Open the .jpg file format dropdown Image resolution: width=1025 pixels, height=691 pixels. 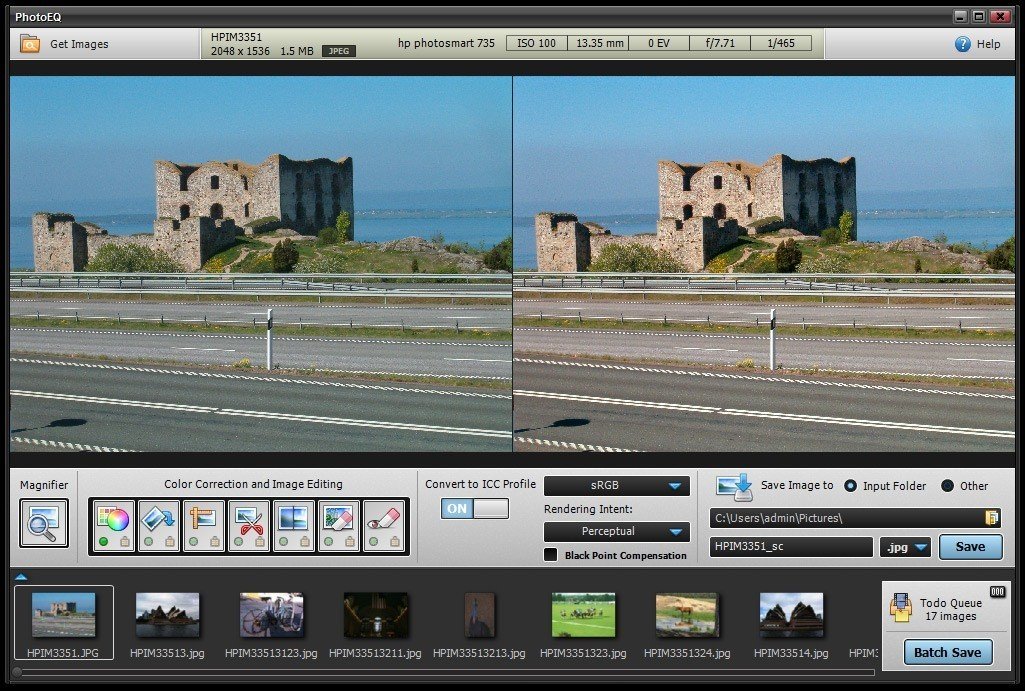(905, 547)
